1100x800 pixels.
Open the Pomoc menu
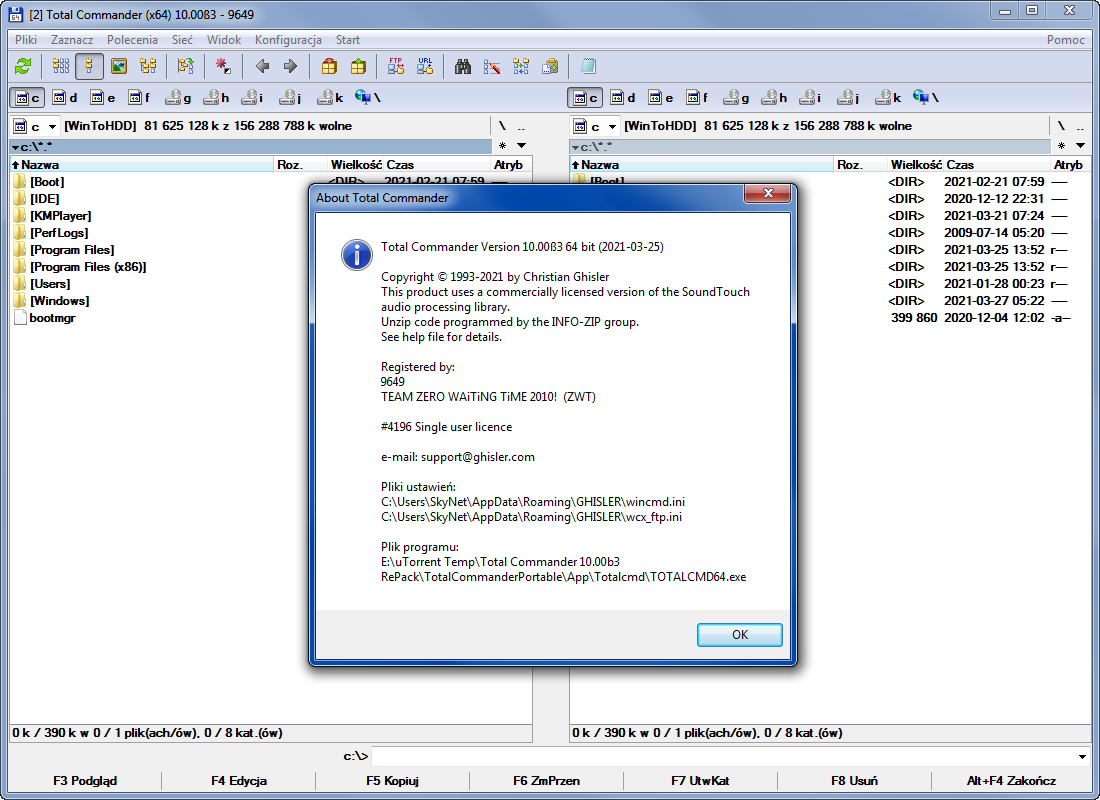click(1066, 40)
